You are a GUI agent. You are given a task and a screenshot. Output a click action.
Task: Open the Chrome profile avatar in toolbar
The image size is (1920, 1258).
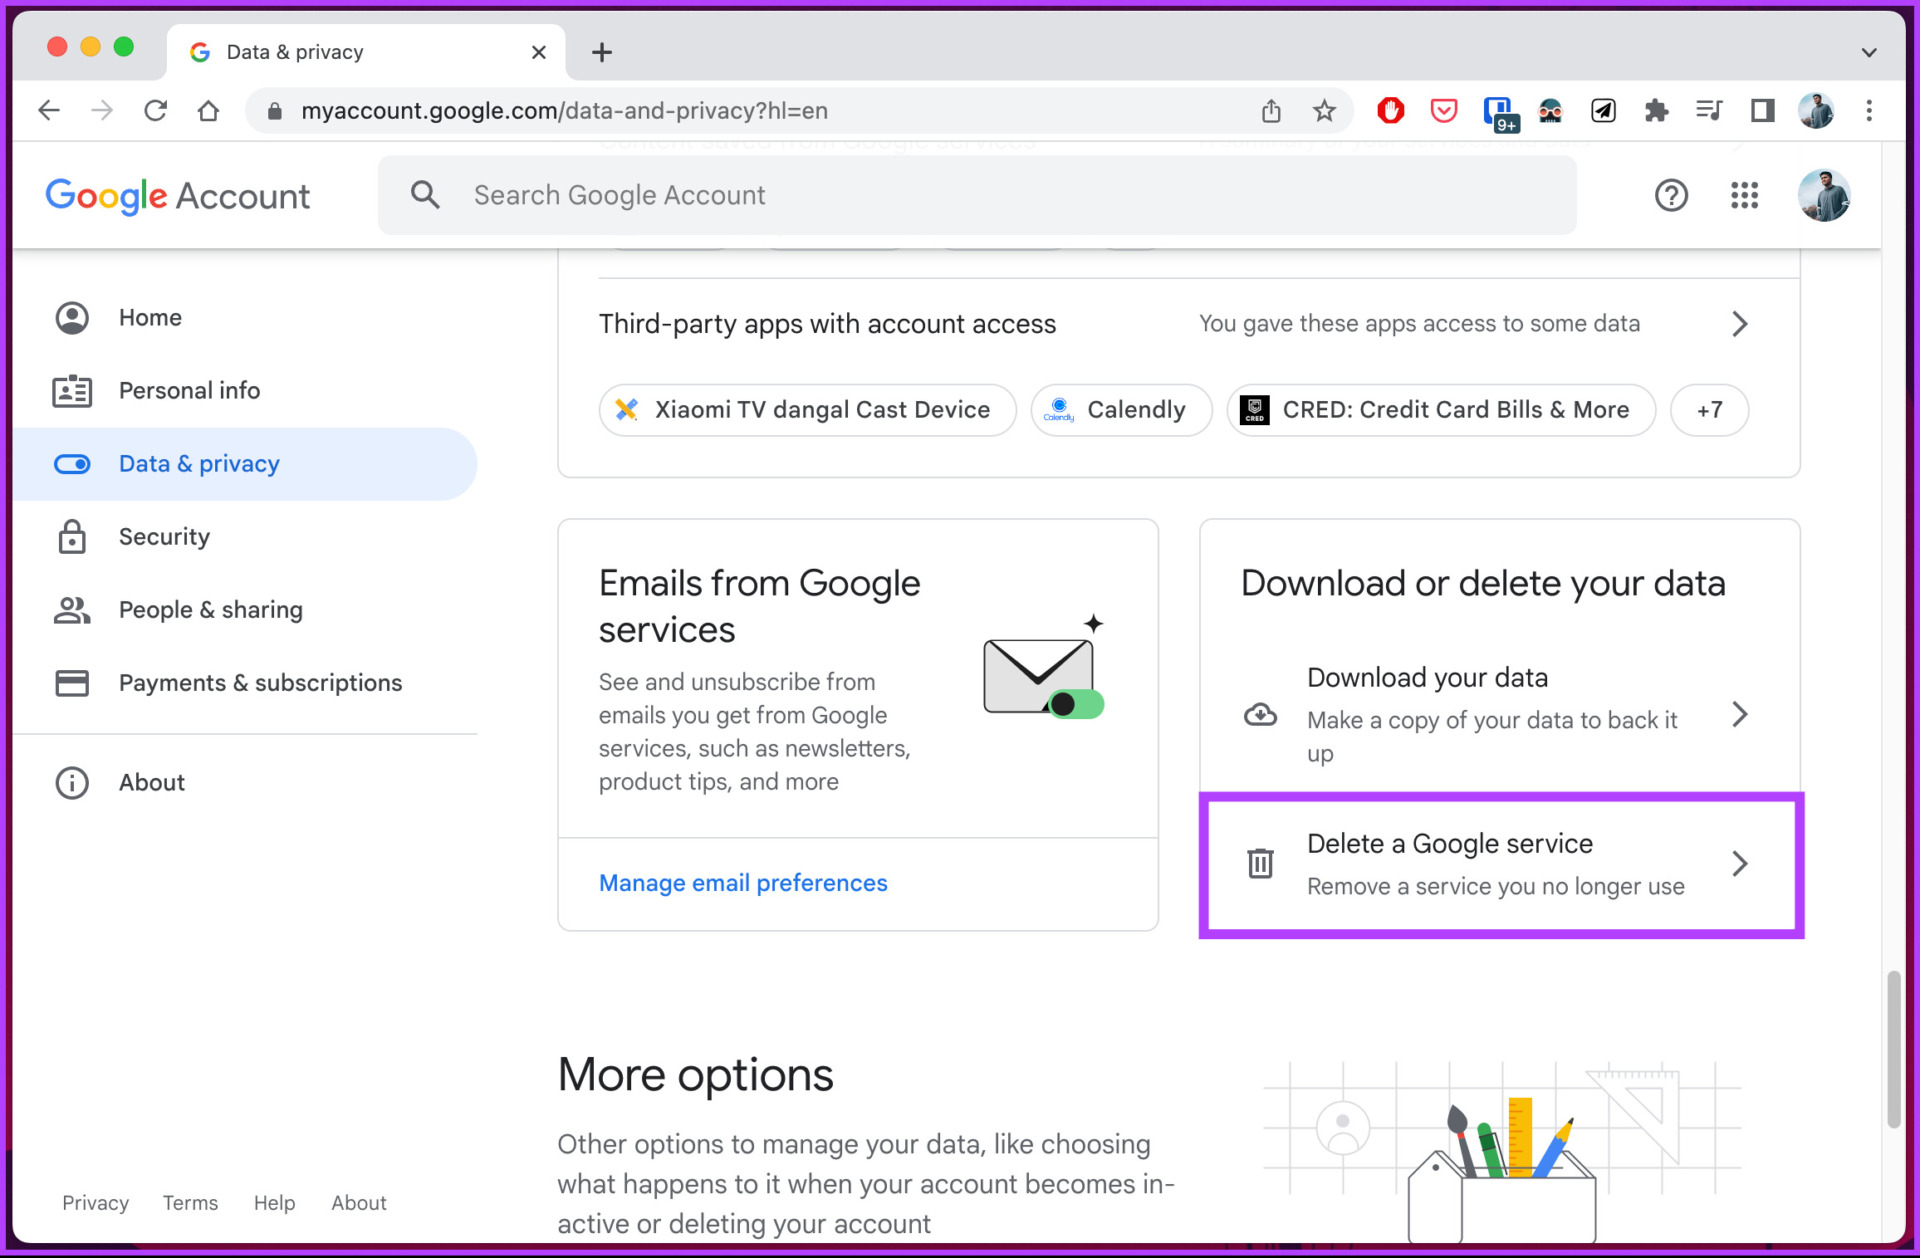click(x=1816, y=110)
